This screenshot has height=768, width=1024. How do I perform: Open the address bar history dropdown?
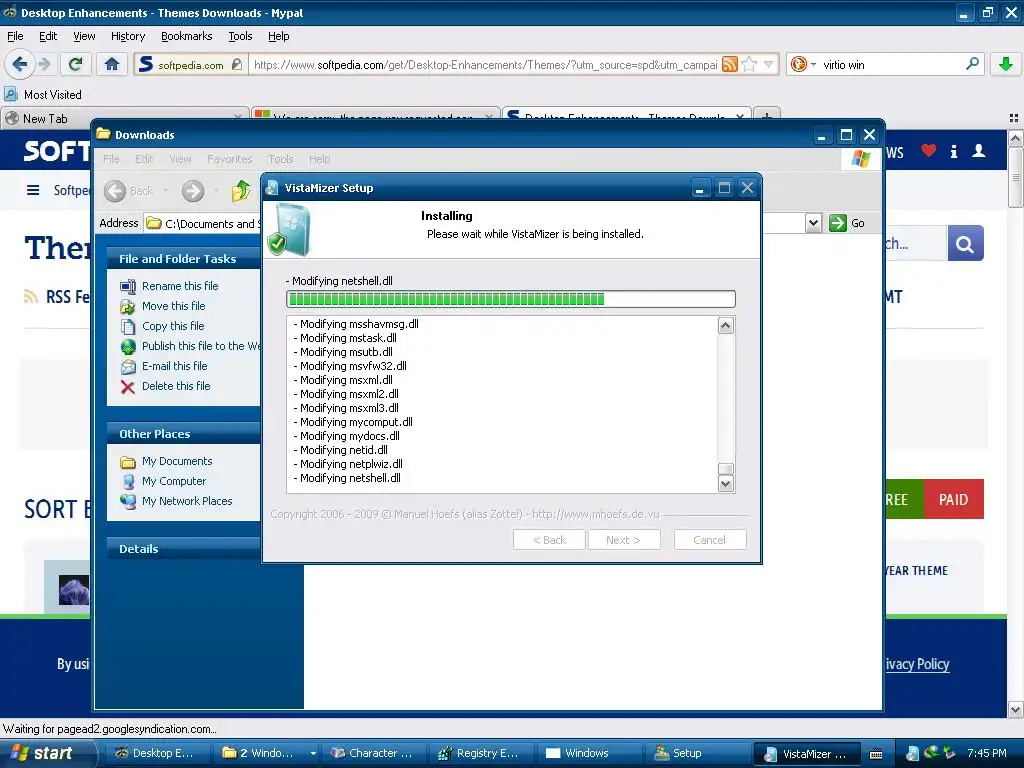click(769, 64)
